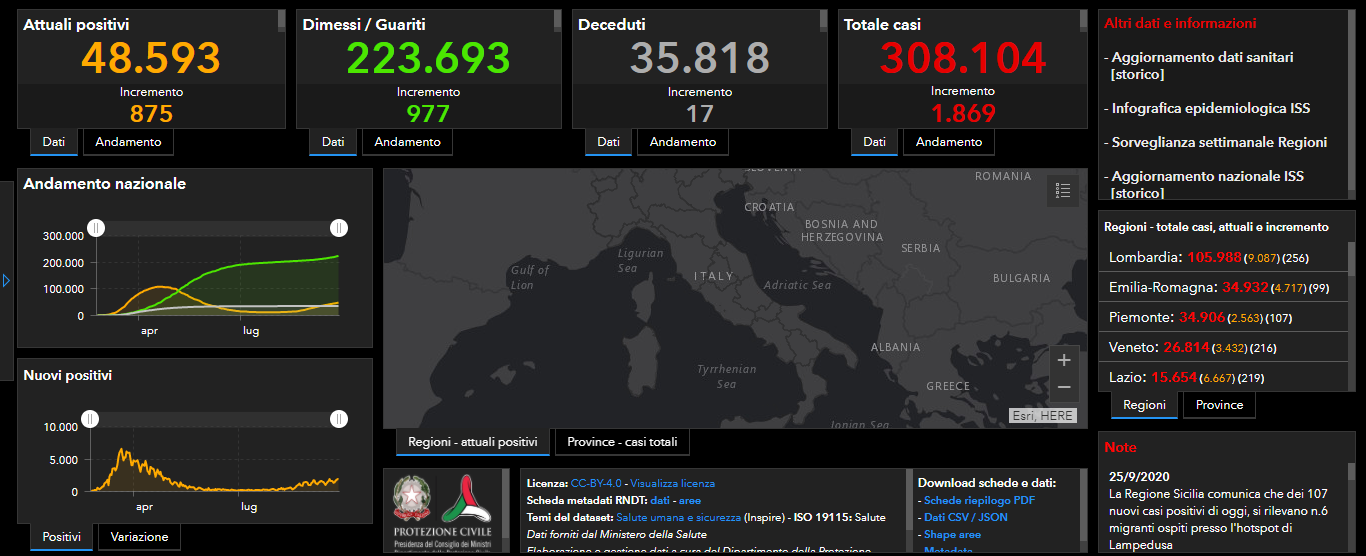Image resolution: width=1366 pixels, height=556 pixels.
Task: Switch to Andamento tab under Attuali positivi
Action: (x=128, y=142)
